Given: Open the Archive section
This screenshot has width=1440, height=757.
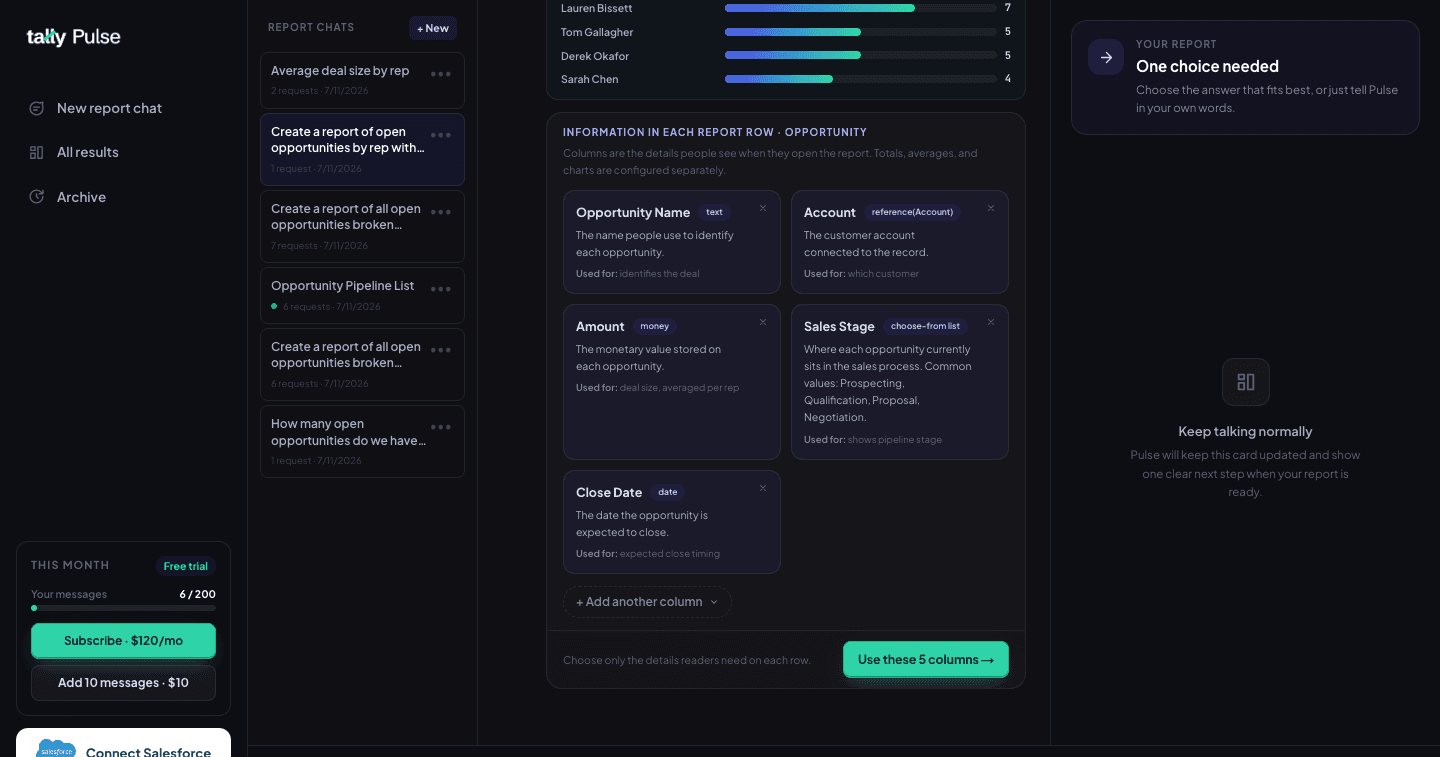Looking at the screenshot, I should tap(68, 197).
